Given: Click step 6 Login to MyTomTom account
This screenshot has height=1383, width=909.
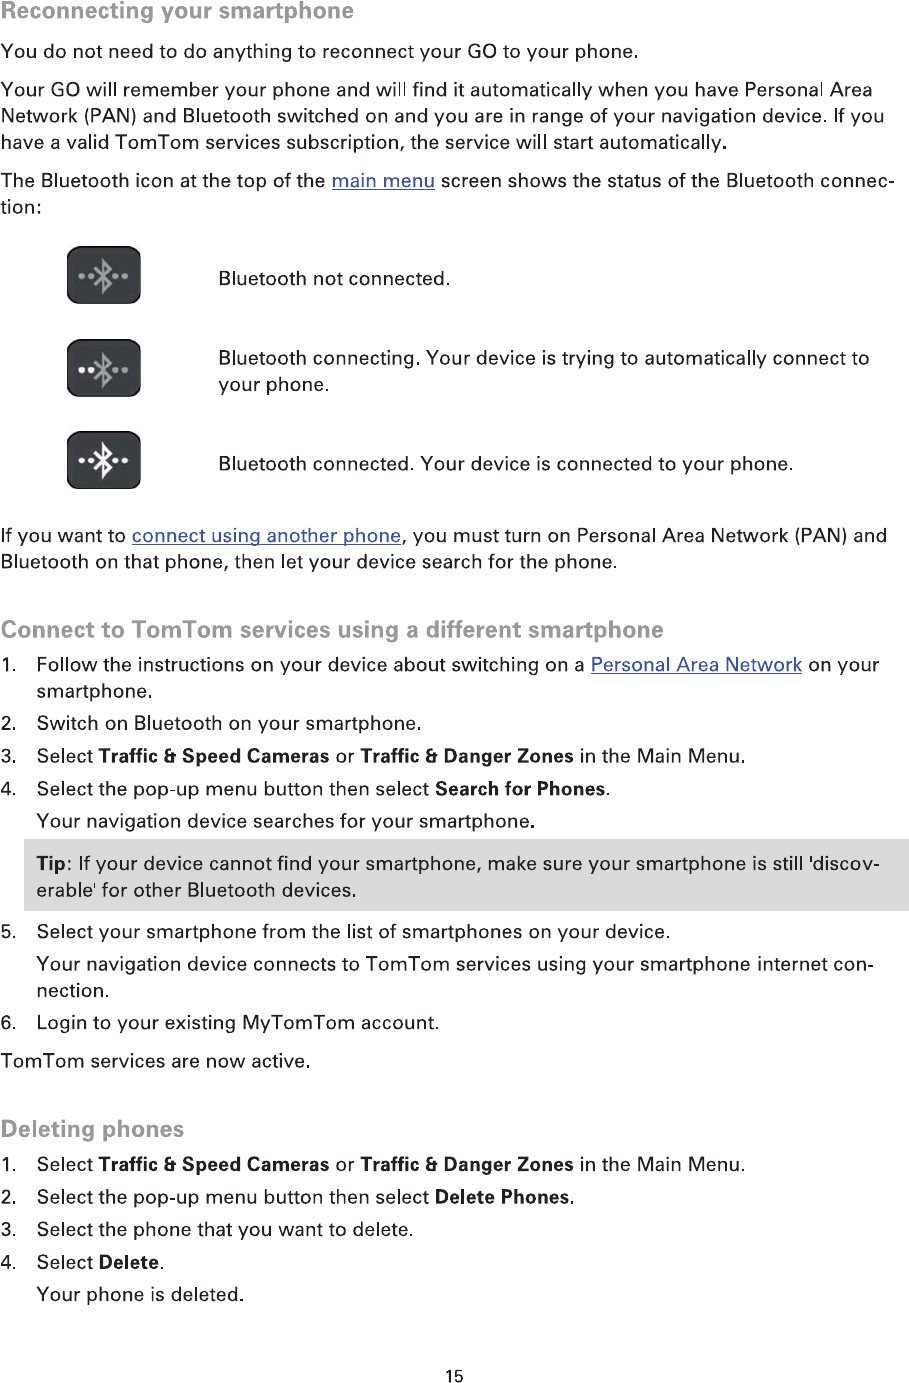Looking at the screenshot, I should tap(238, 1023).
